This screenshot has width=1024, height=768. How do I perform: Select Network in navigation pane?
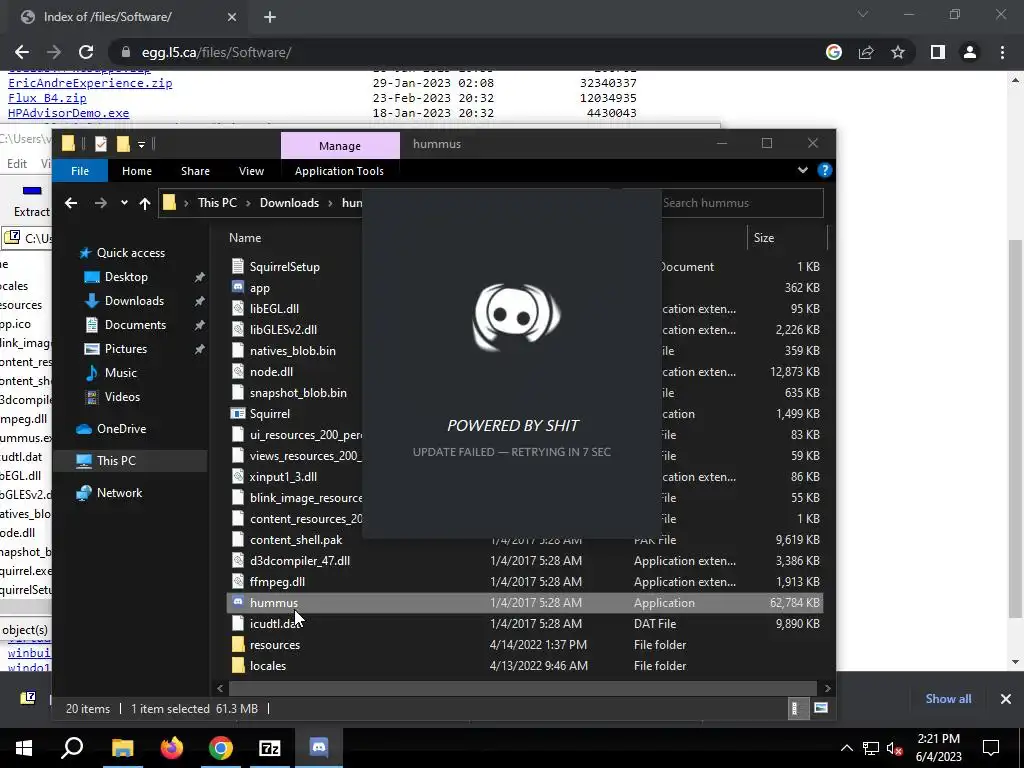(119, 493)
